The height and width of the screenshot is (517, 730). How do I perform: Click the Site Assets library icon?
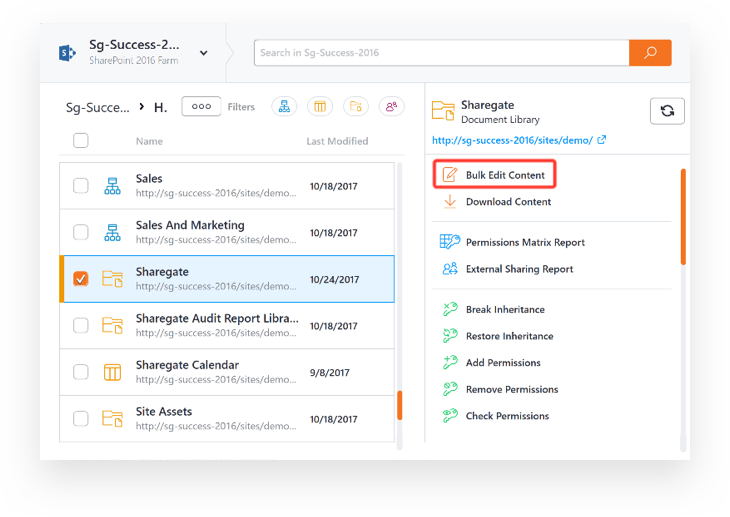click(x=112, y=418)
